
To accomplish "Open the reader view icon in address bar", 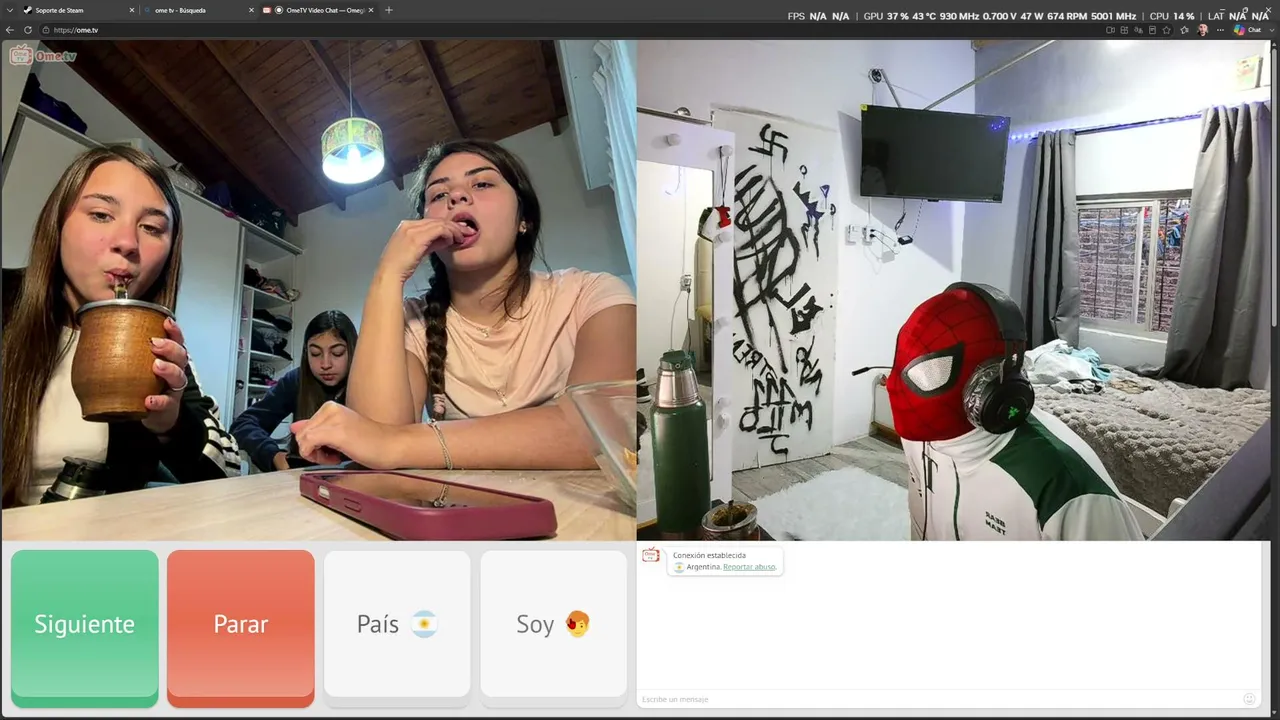I will 1152,30.
